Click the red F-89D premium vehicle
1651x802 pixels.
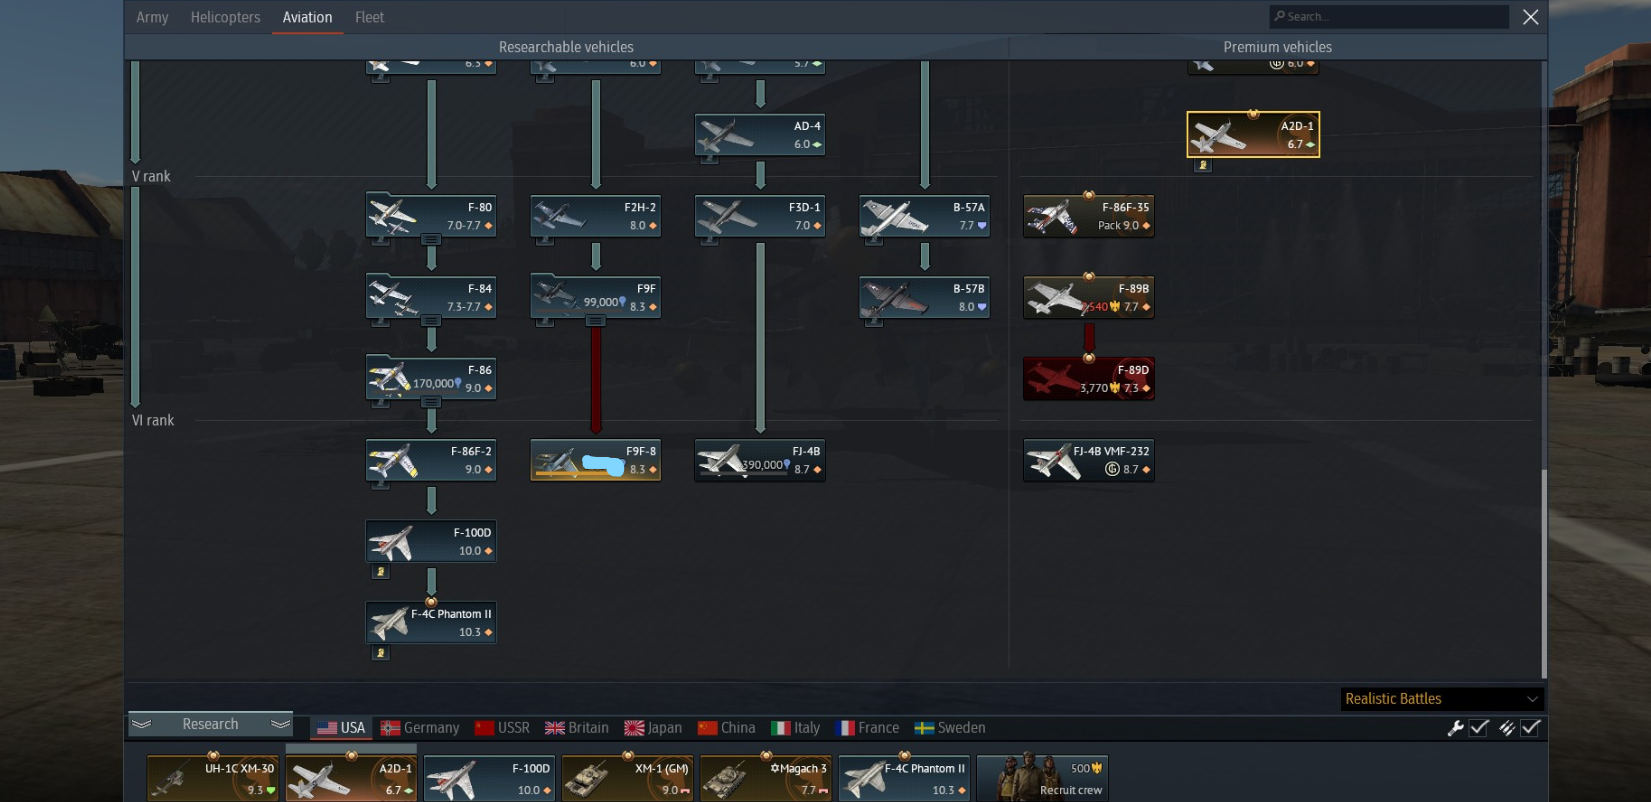(x=1088, y=379)
